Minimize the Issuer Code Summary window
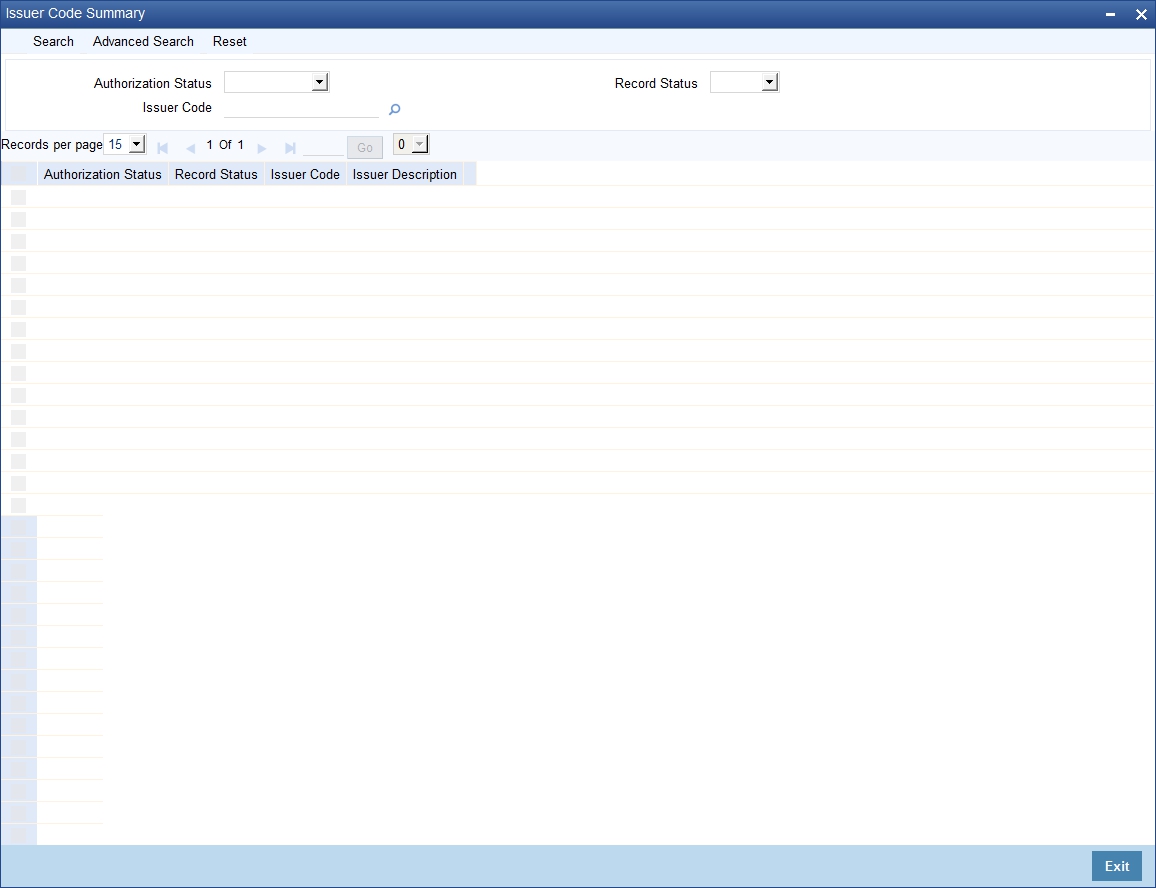Viewport: 1156px width, 888px height. [x=1110, y=14]
